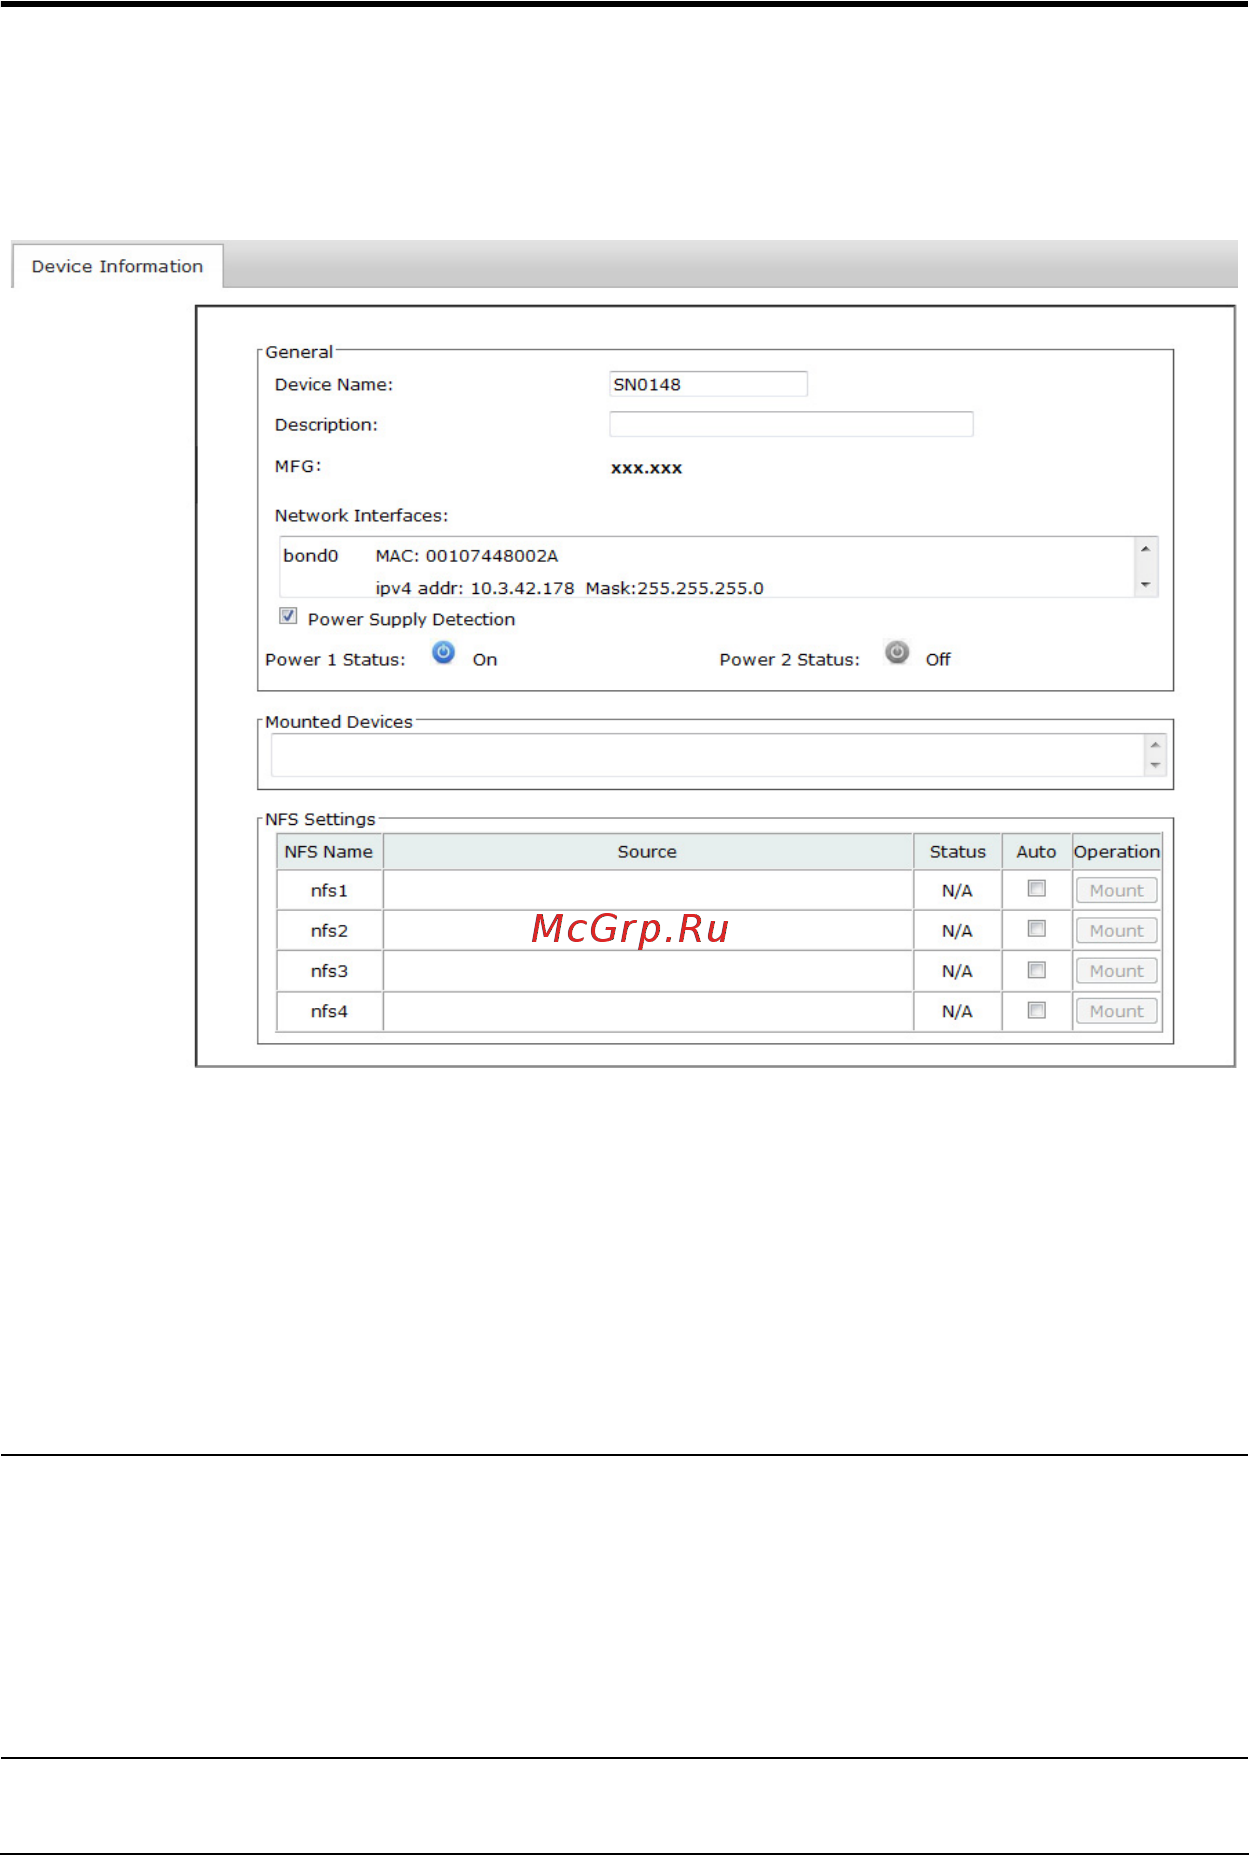Viewport: 1249px width, 1855px height.
Task: Click the Power 1 Status on icon
Action: point(443,653)
